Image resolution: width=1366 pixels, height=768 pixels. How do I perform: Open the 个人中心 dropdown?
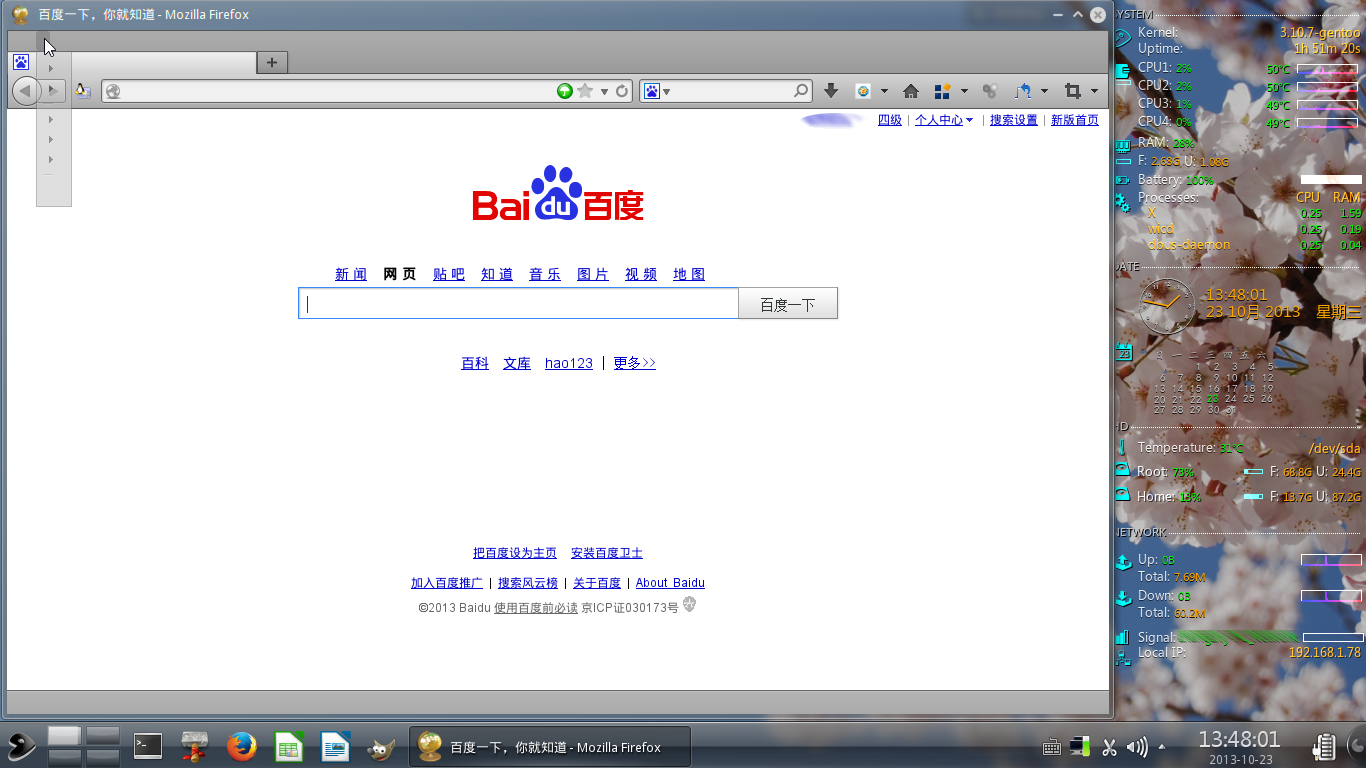[x=944, y=120]
